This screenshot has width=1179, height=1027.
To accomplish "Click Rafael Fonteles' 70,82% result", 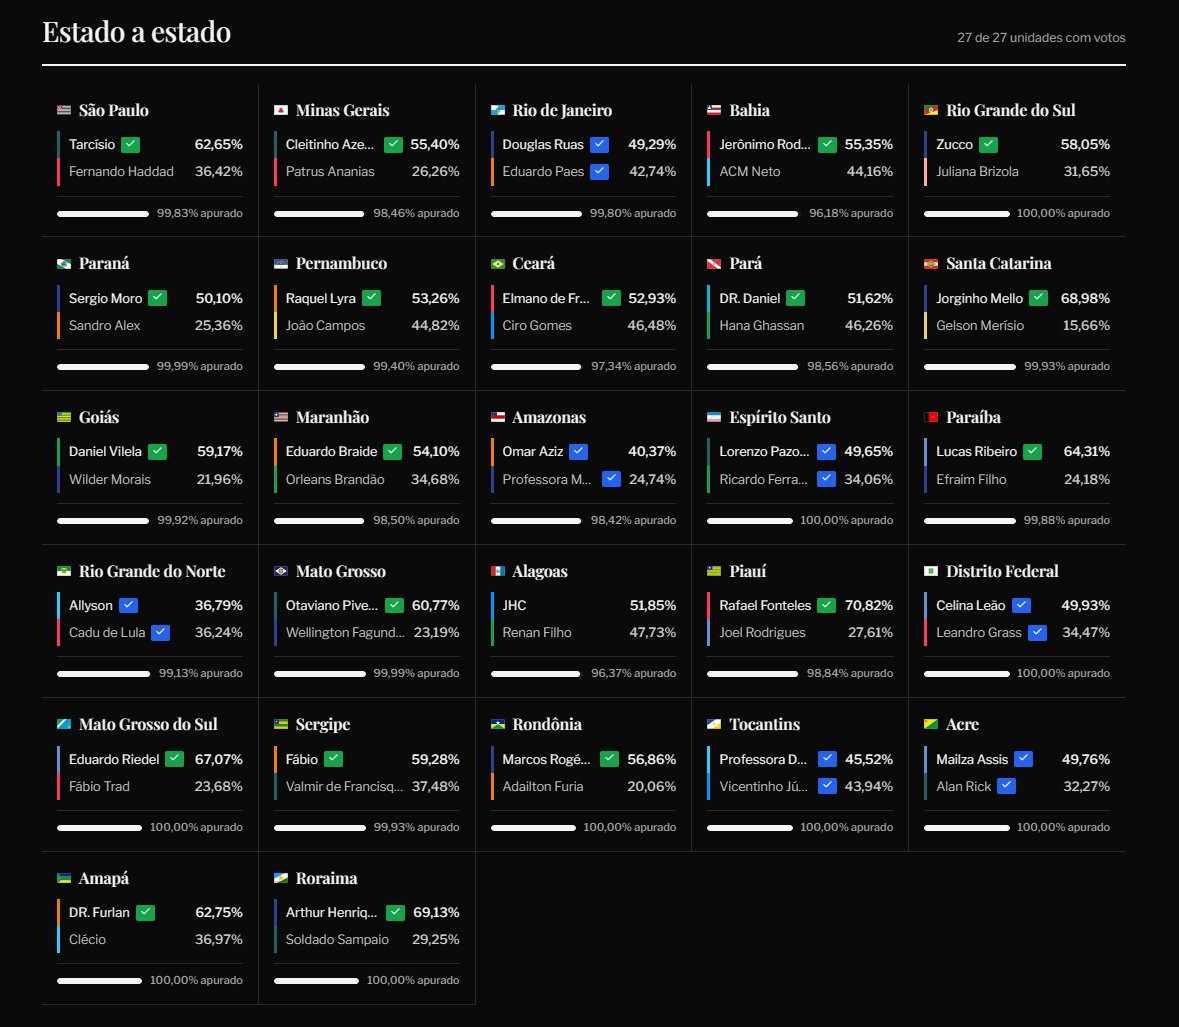I will tap(868, 605).
